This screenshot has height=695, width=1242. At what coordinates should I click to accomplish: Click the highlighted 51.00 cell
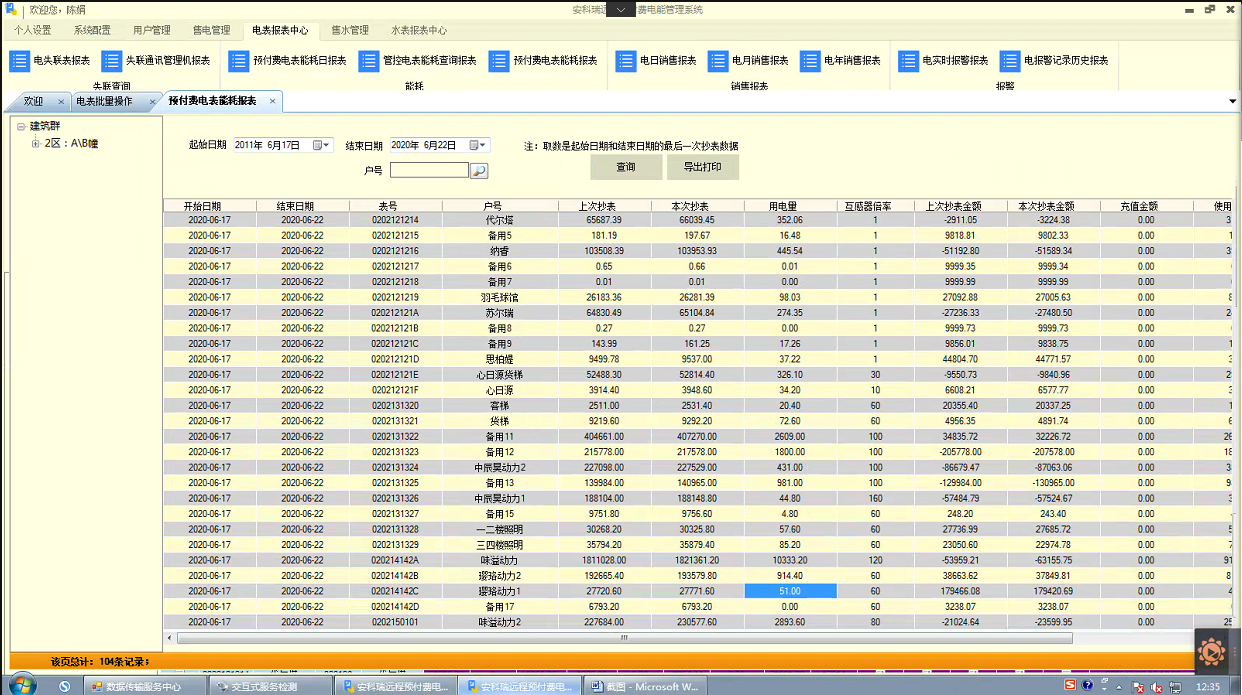pos(790,591)
